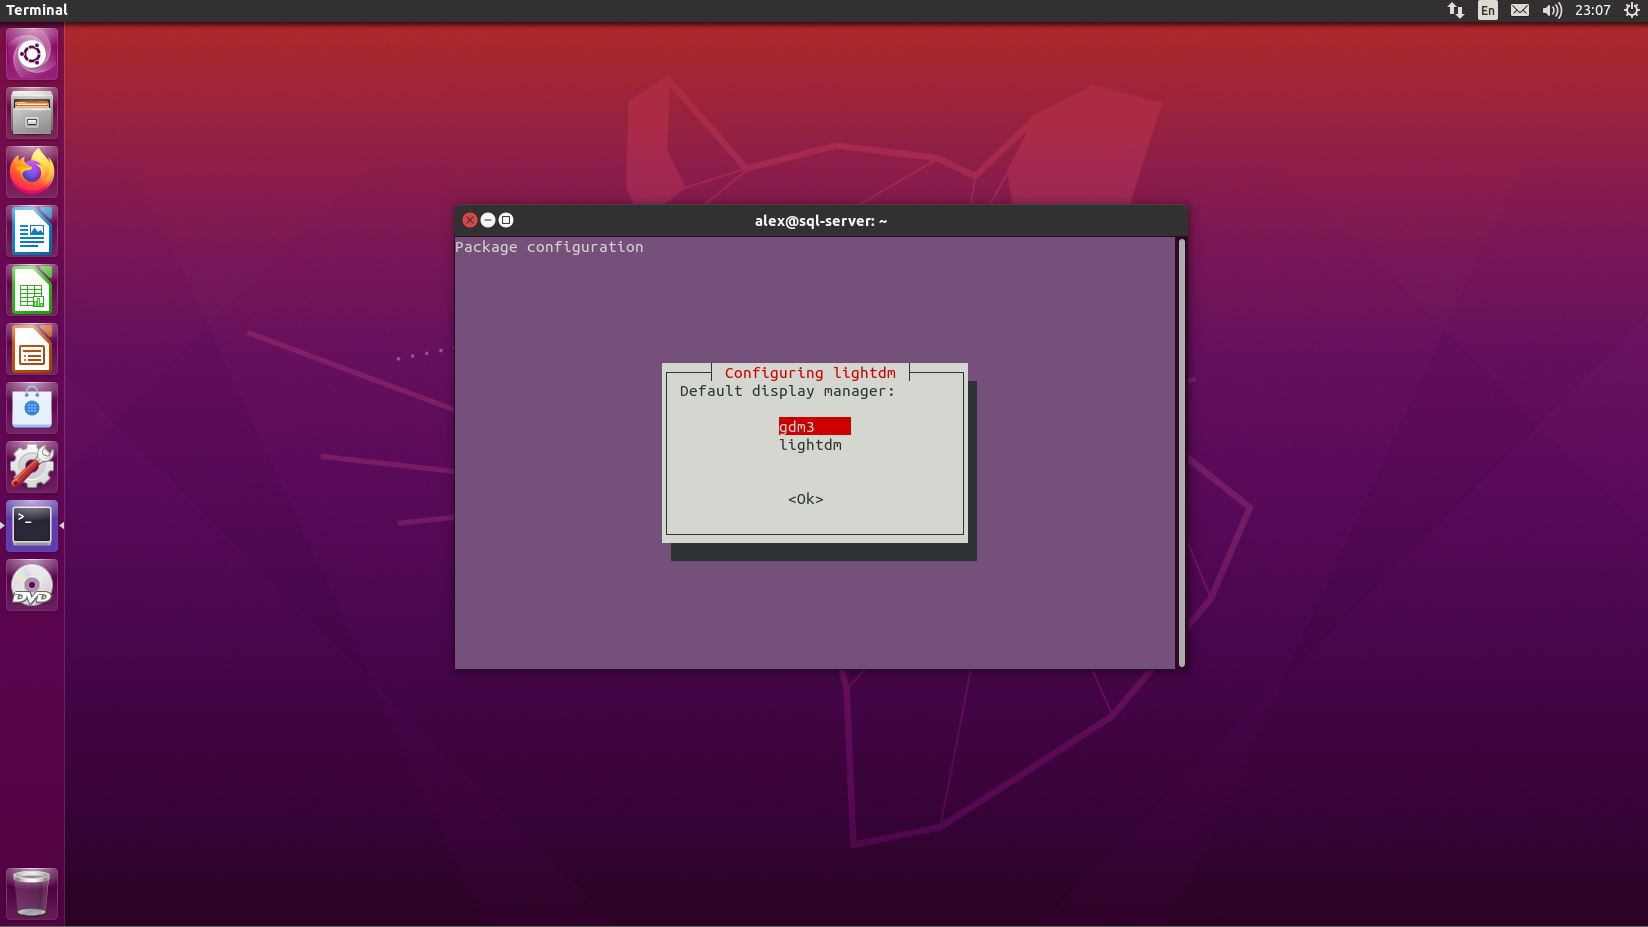Minimize the alex@sql-server terminal window

coord(488,220)
